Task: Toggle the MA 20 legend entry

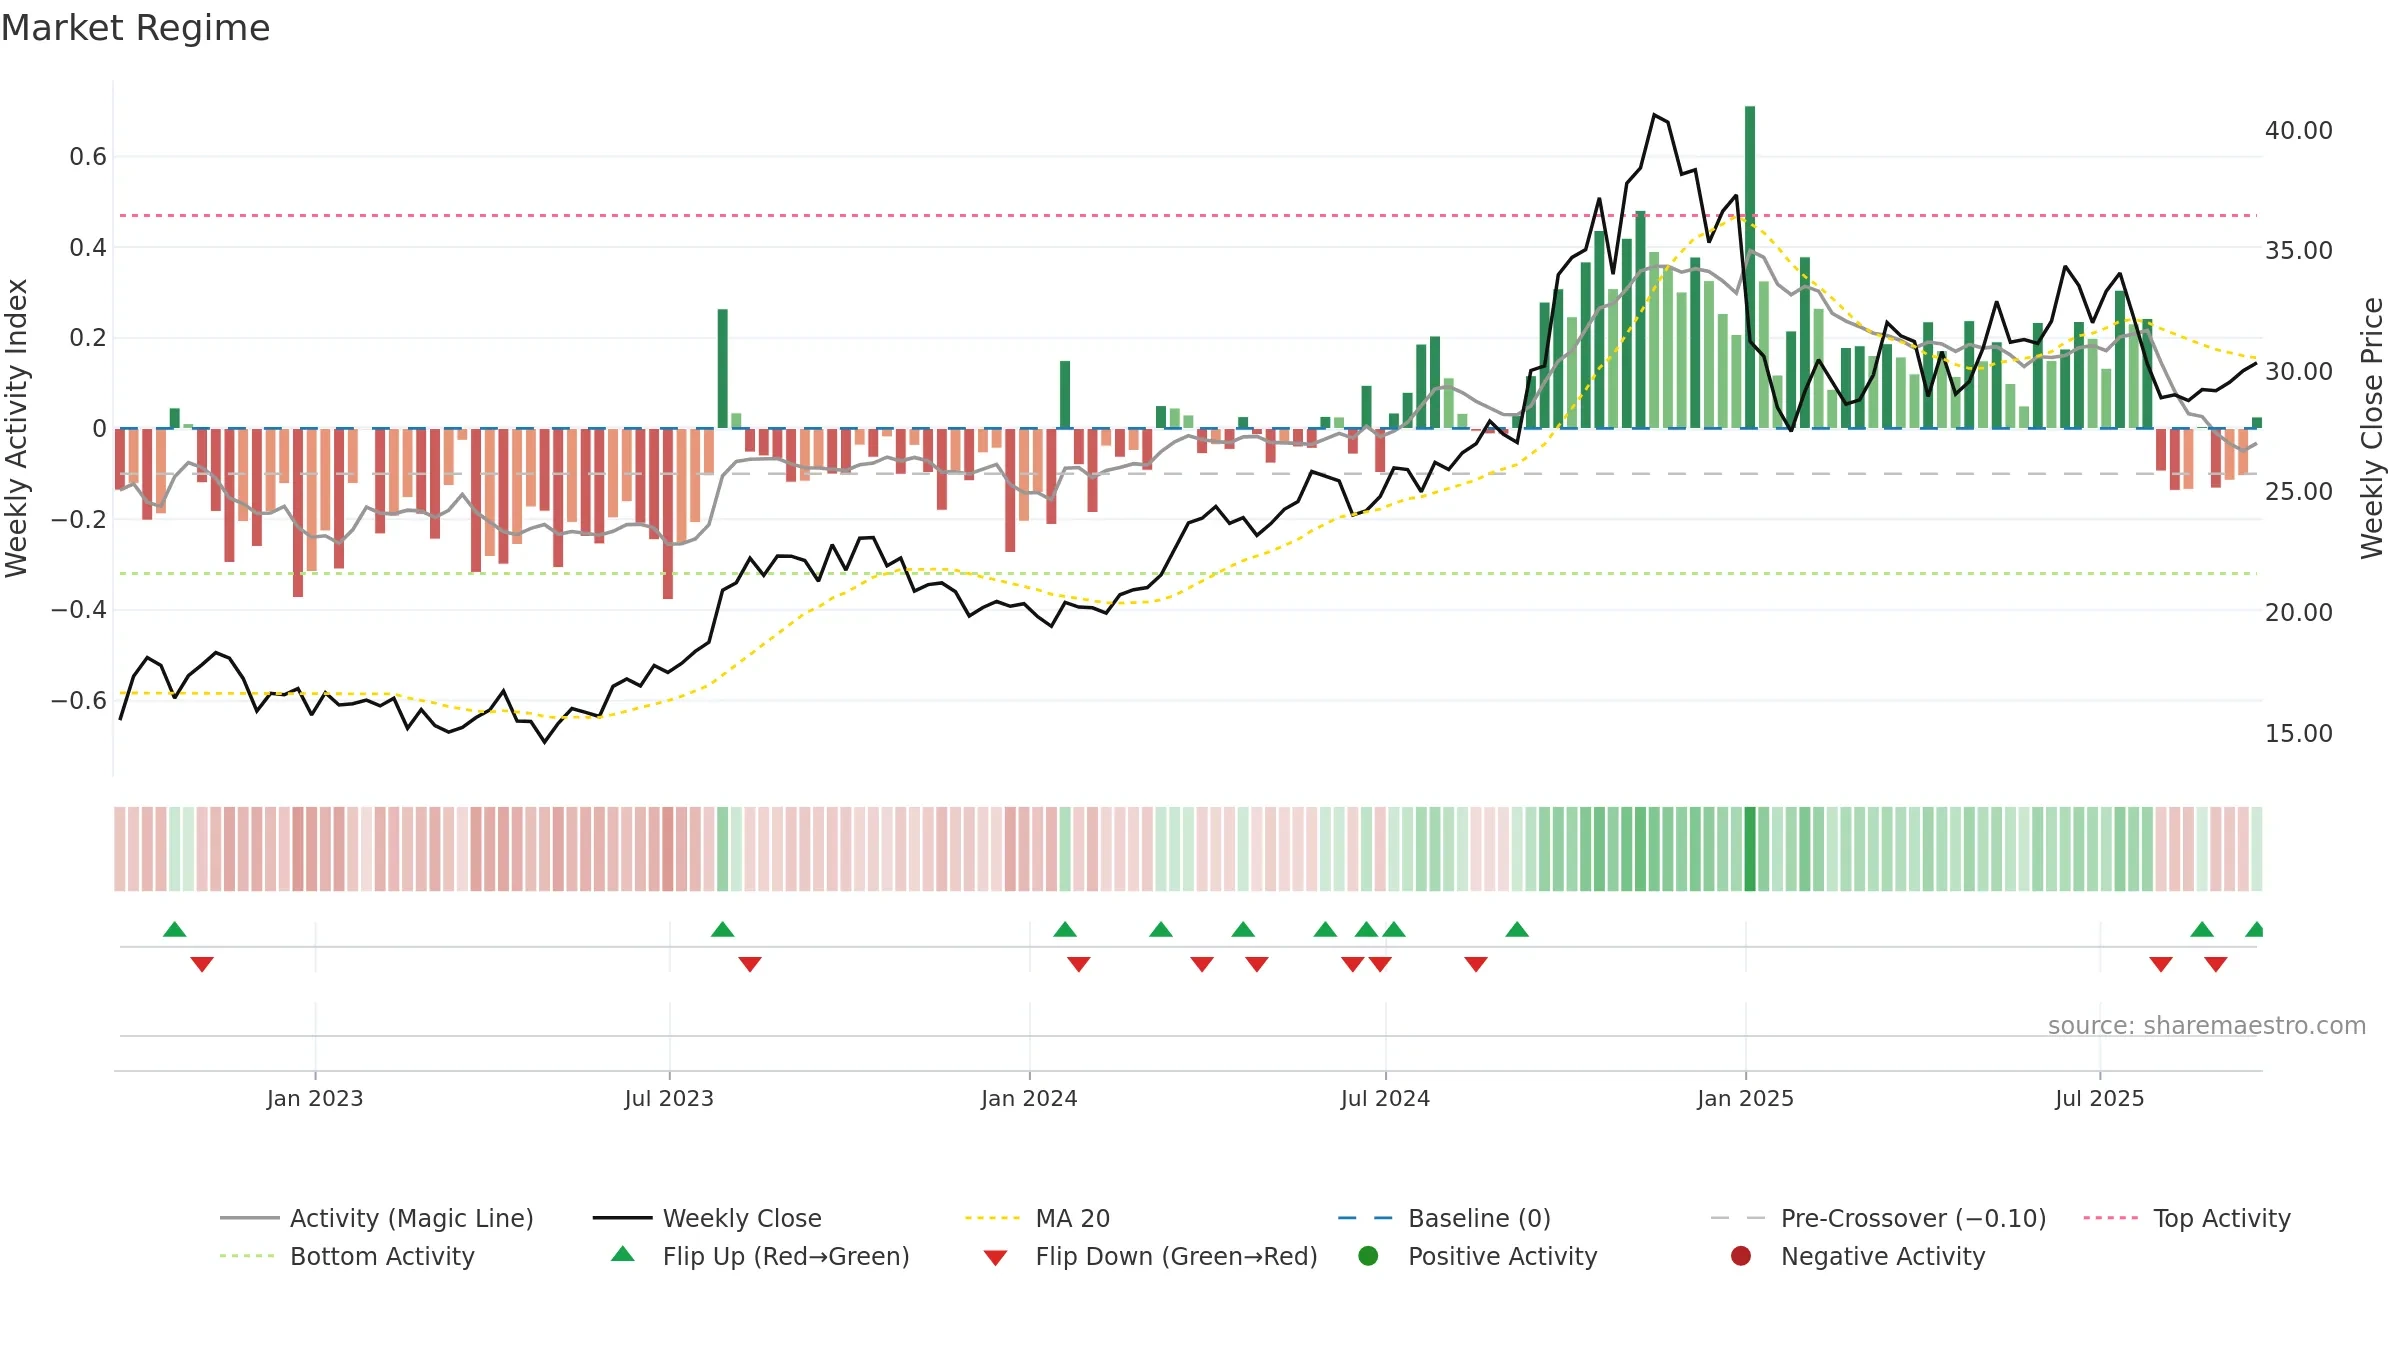Action: pos(1037,1218)
